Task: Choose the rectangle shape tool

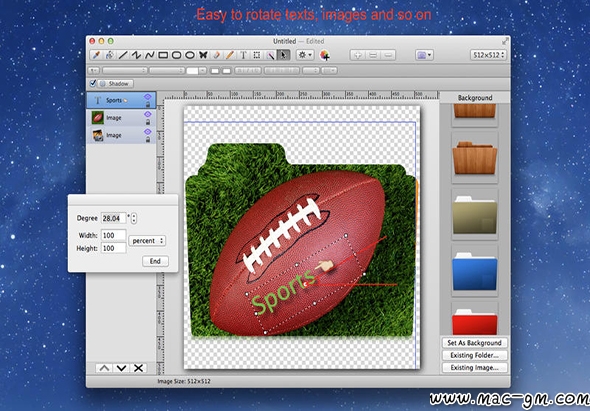Action: click(x=163, y=55)
